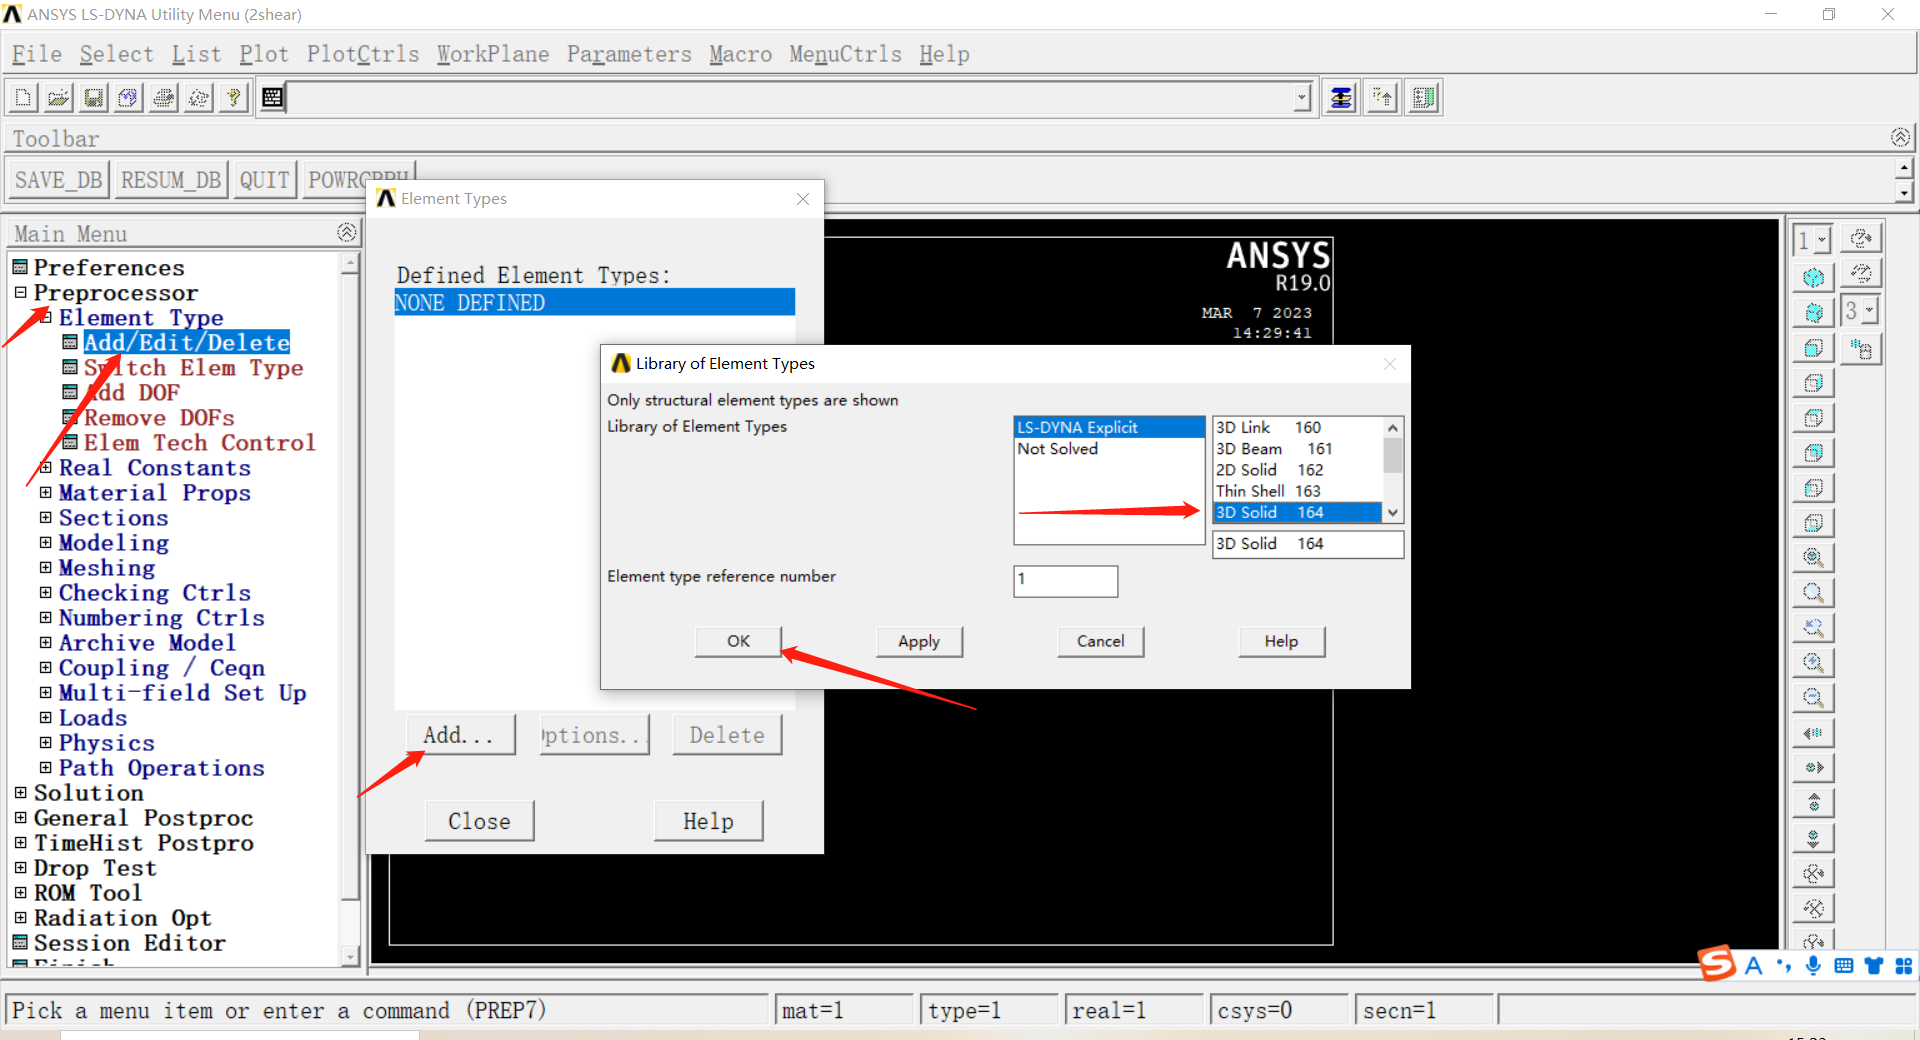Click the Pan Model Left icon
Image resolution: width=1920 pixels, height=1040 pixels.
point(1813,732)
